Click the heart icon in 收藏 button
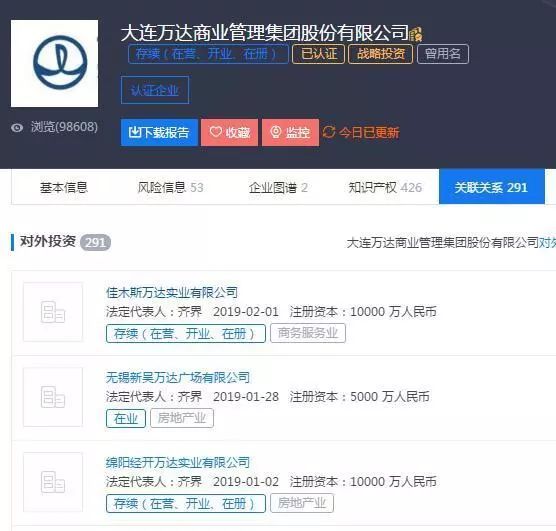The height and width of the screenshot is (531, 556). click(215, 132)
